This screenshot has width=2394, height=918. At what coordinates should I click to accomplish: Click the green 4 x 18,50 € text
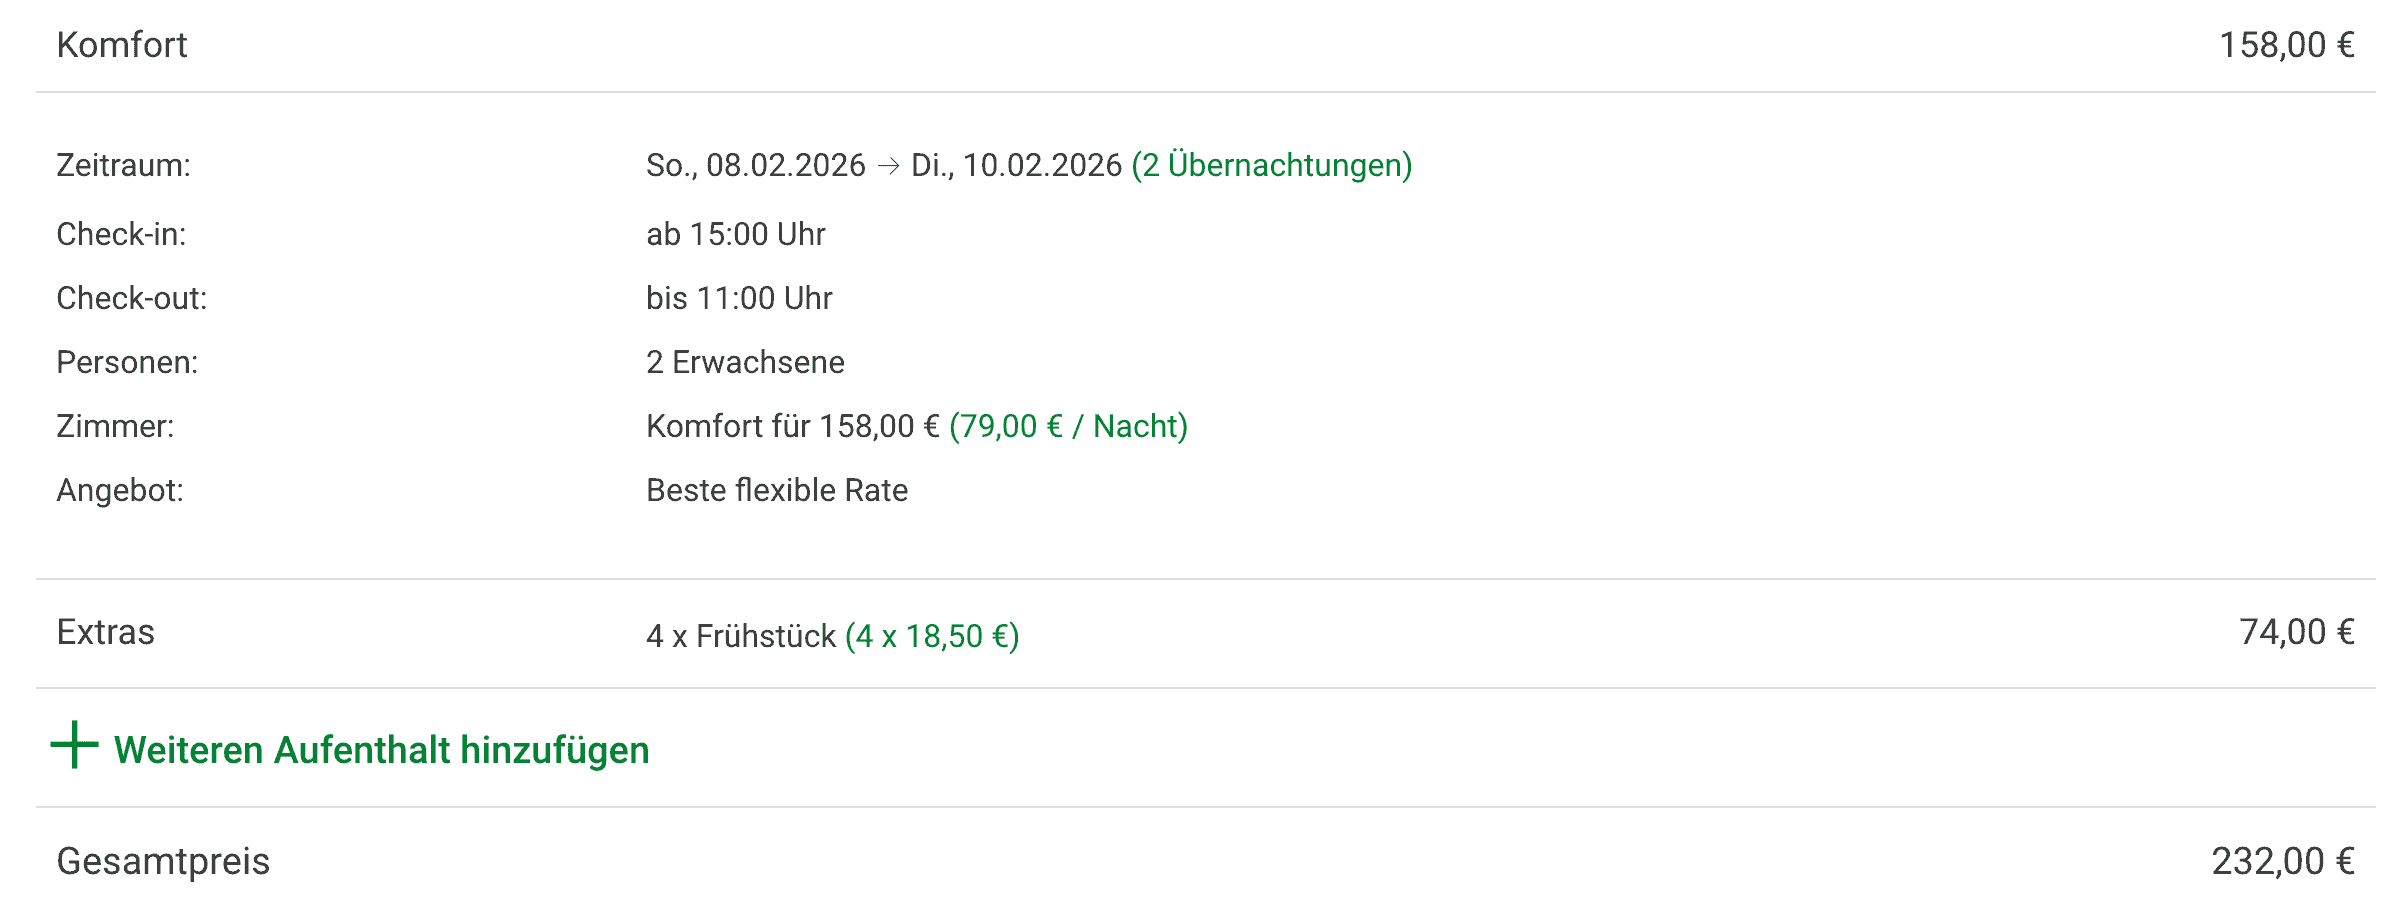931,636
